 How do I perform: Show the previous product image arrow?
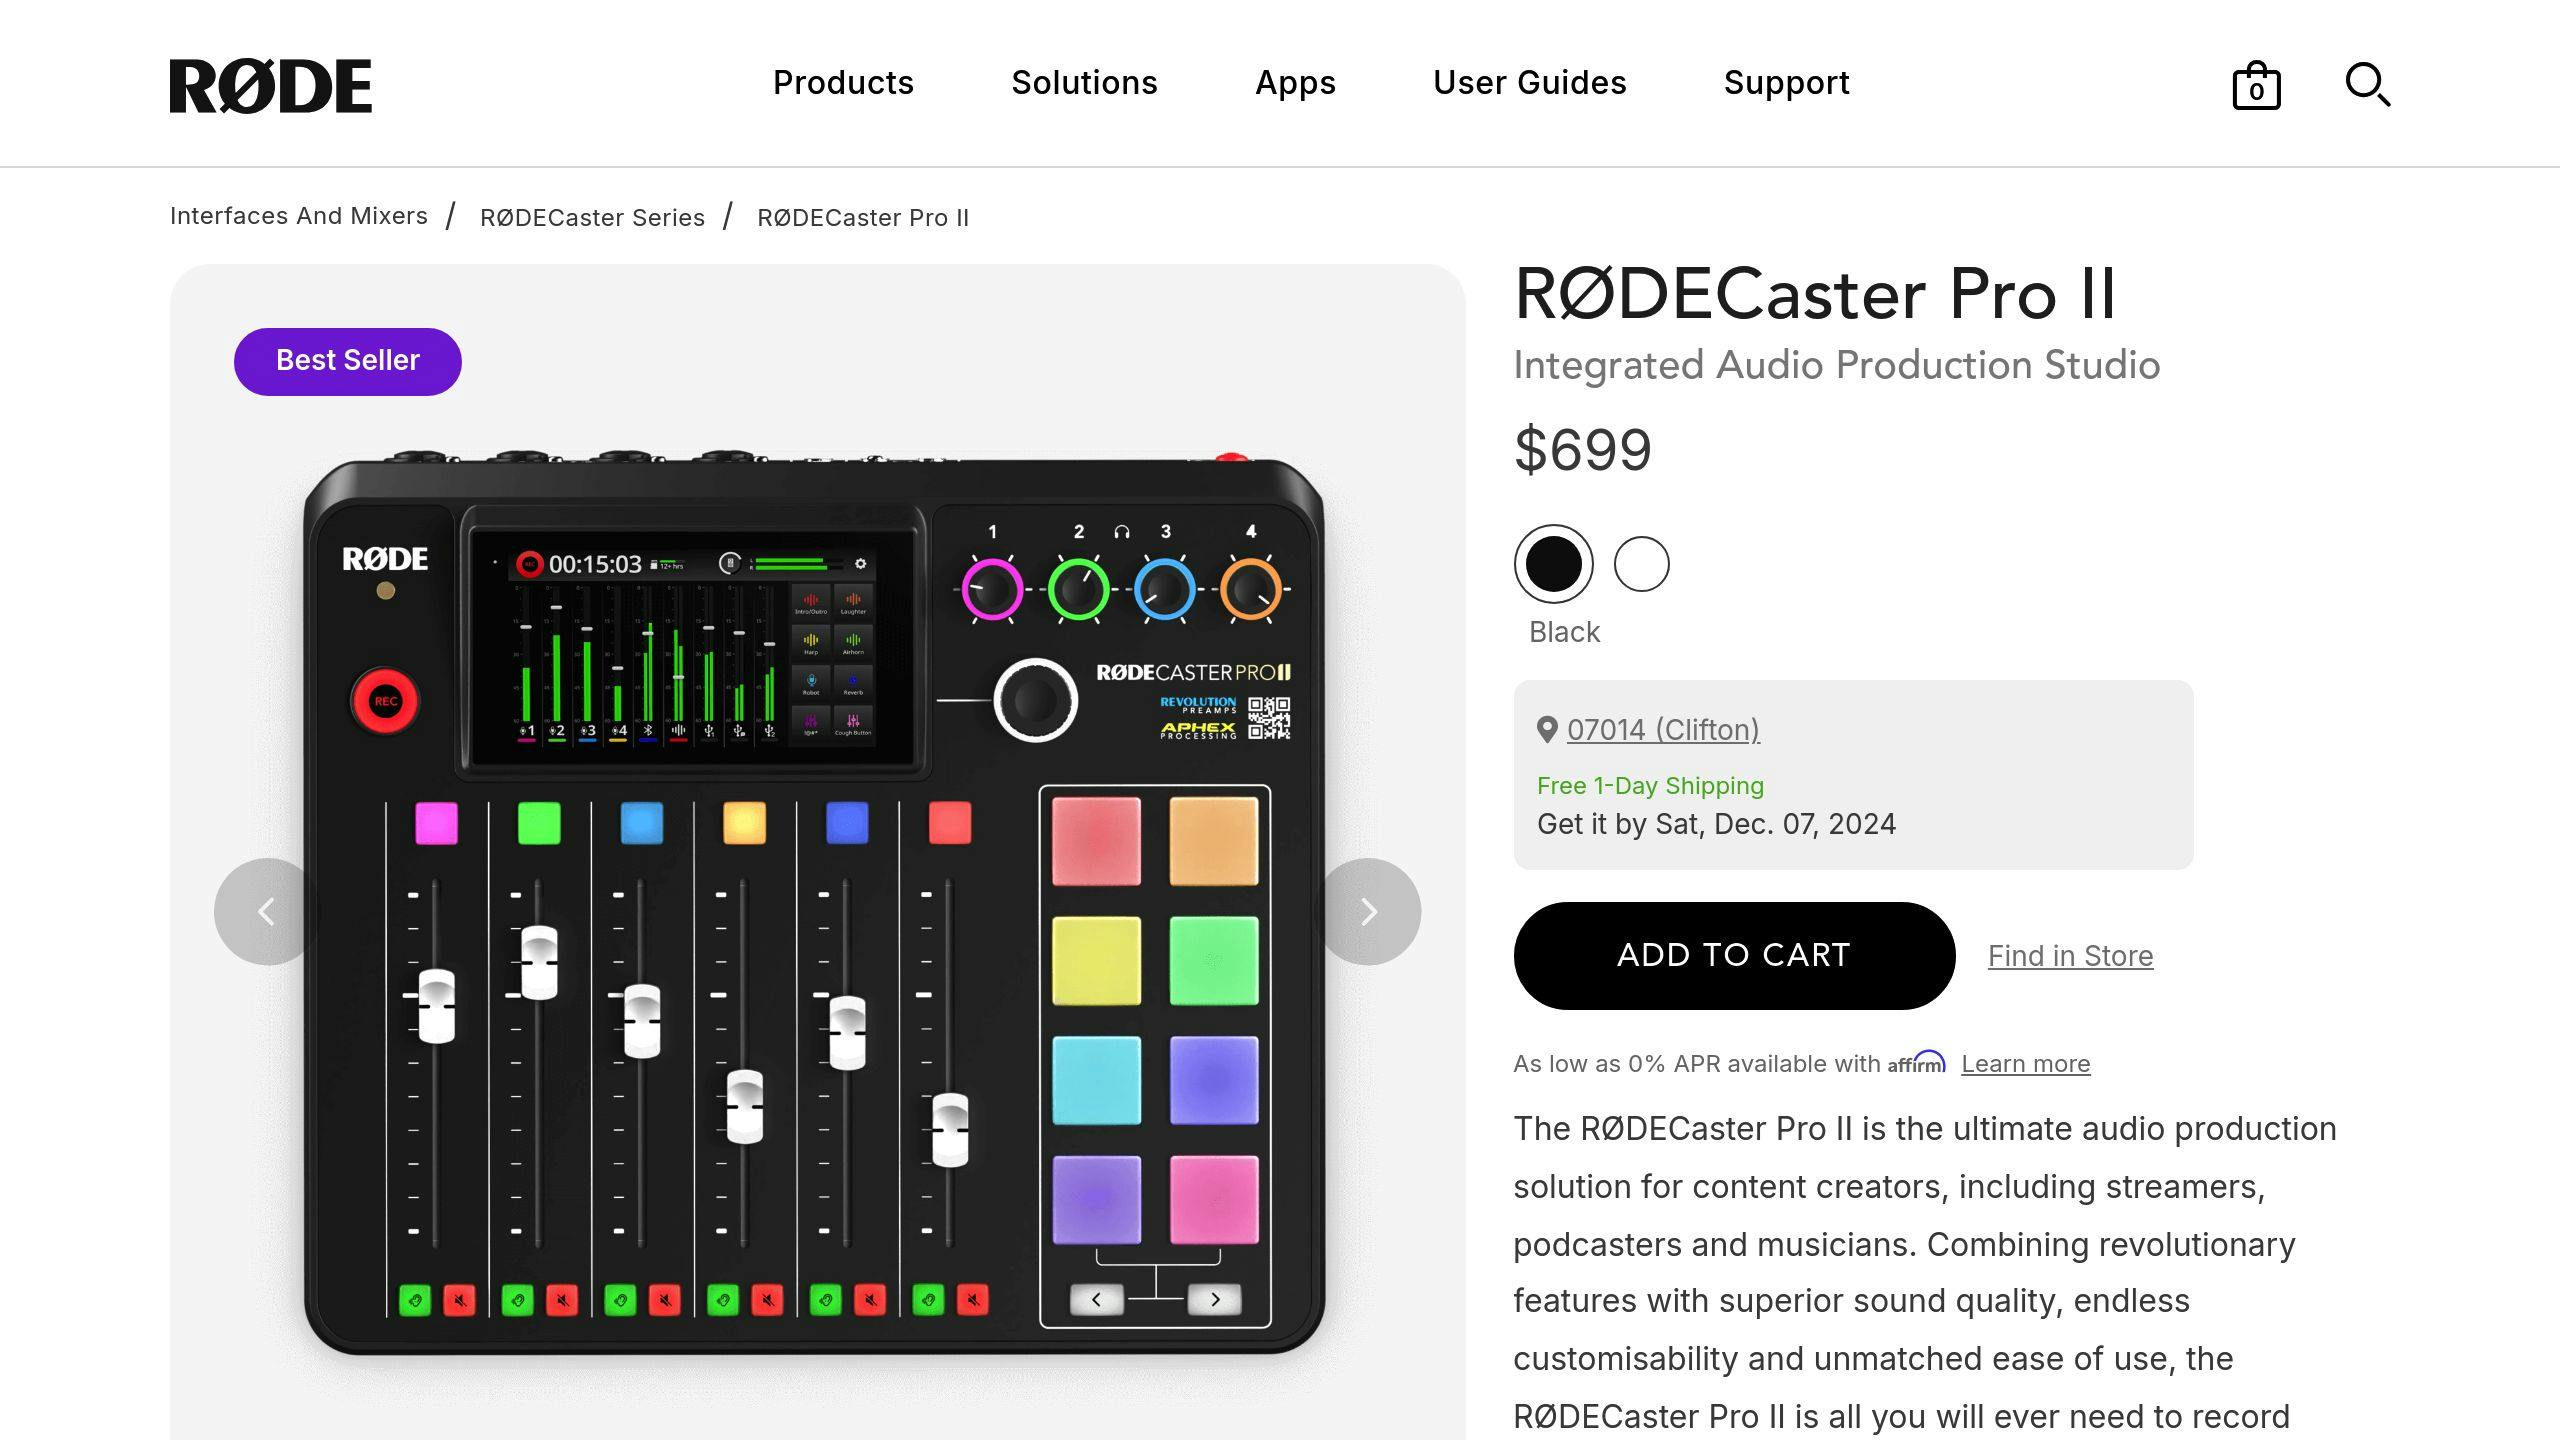click(x=267, y=911)
